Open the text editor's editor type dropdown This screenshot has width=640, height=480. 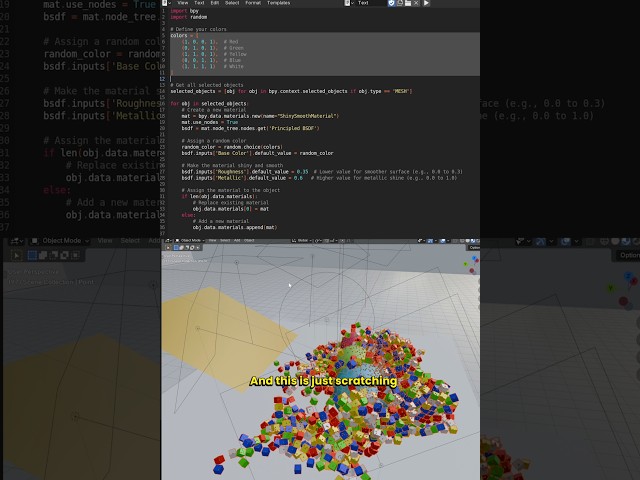click(x=166, y=3)
